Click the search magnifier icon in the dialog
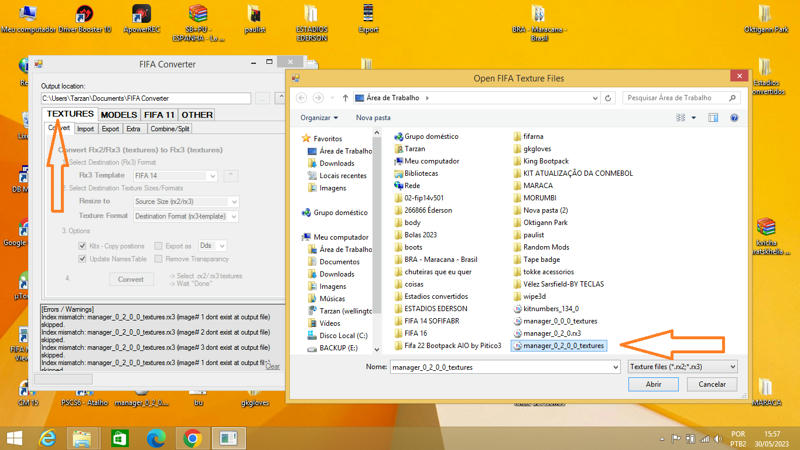This screenshot has width=800, height=450. coord(733,97)
